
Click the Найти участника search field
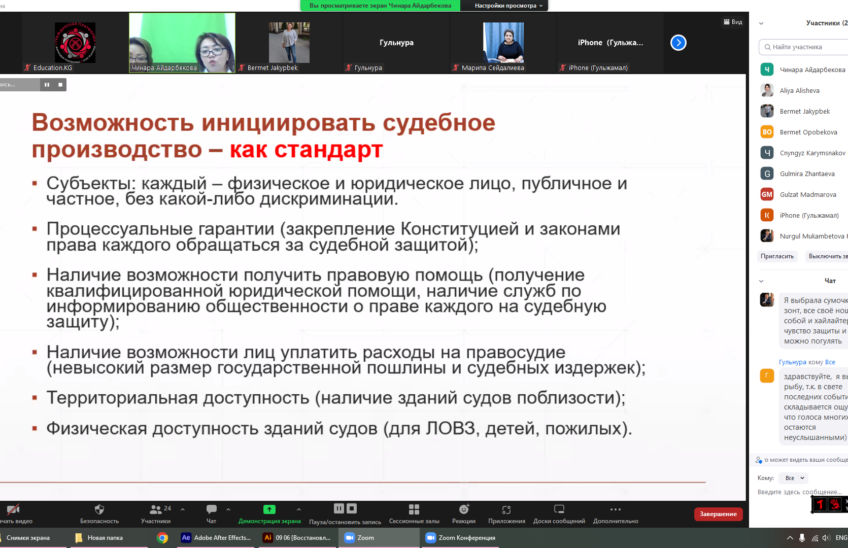[x=806, y=46]
